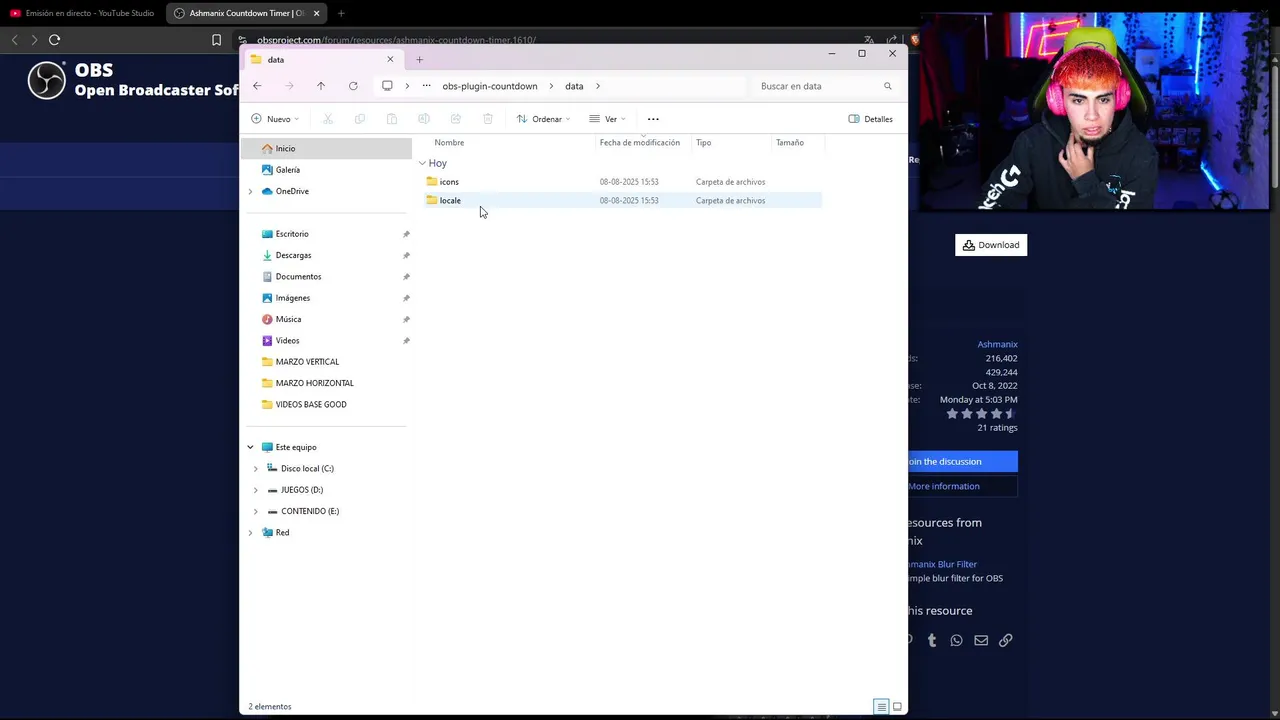The height and width of the screenshot is (720, 1280).
Task: Refresh the data folder view
Action: tap(353, 86)
